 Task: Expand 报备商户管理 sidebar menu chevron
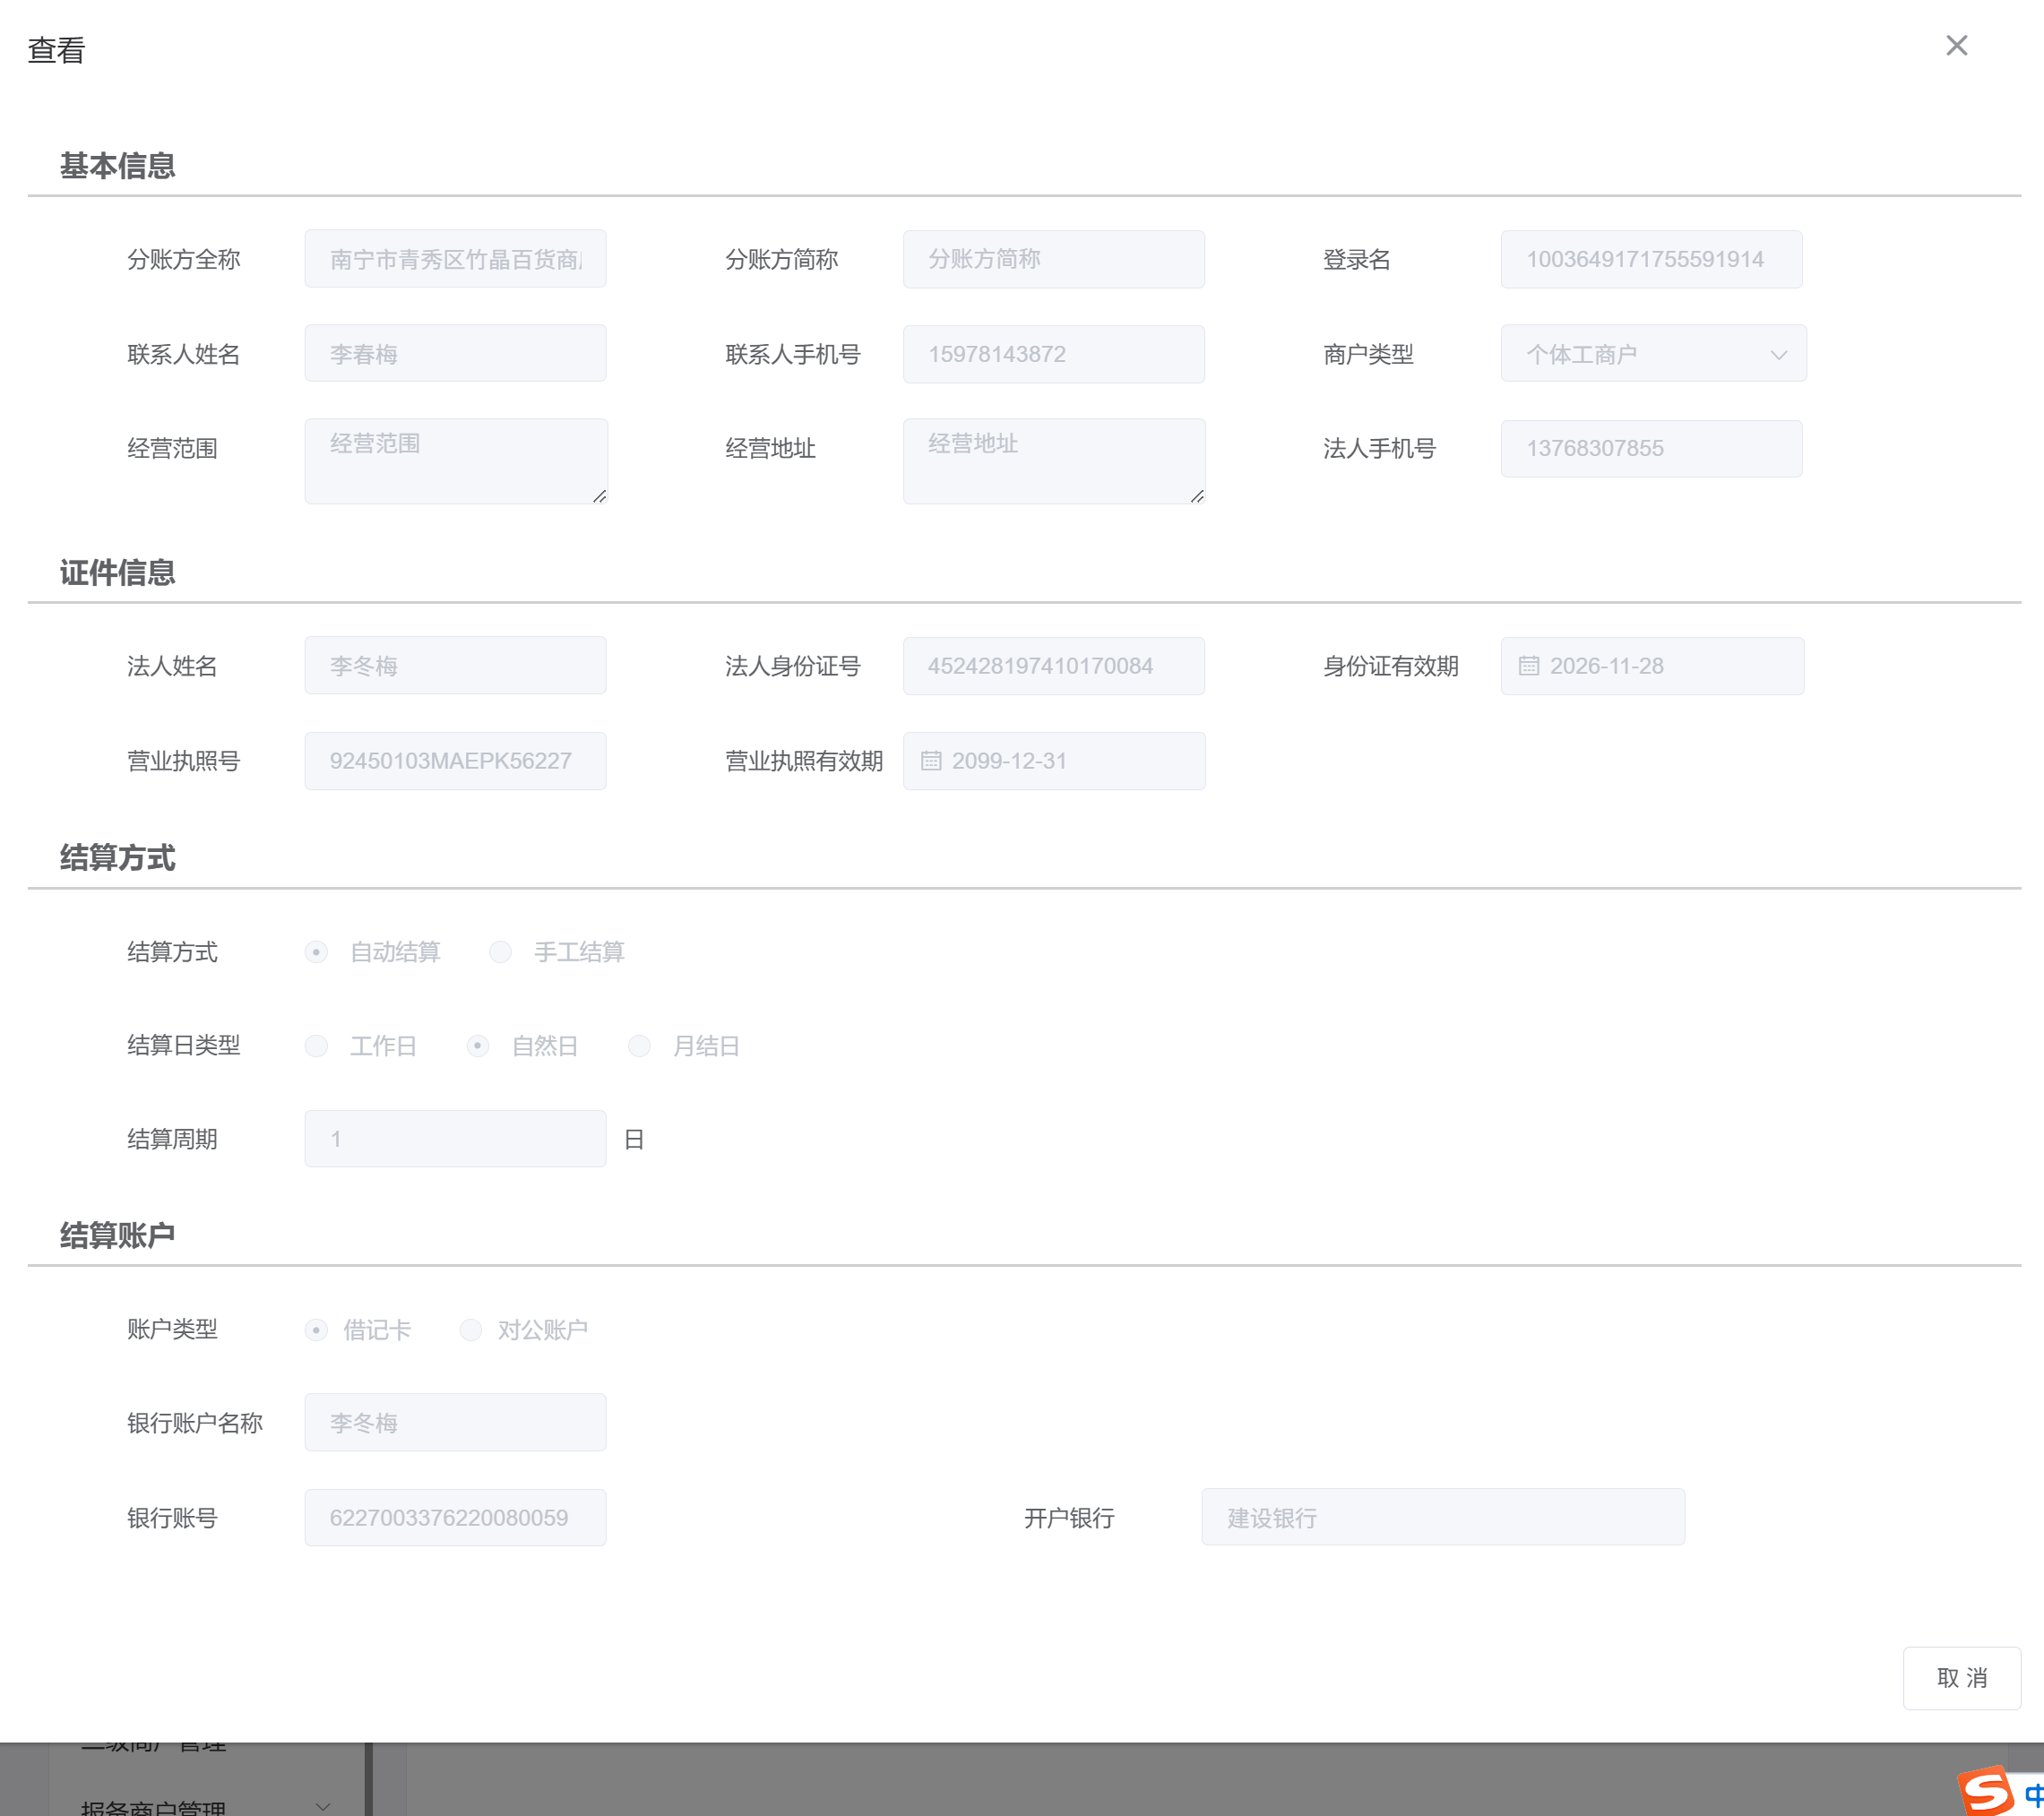point(322,1806)
